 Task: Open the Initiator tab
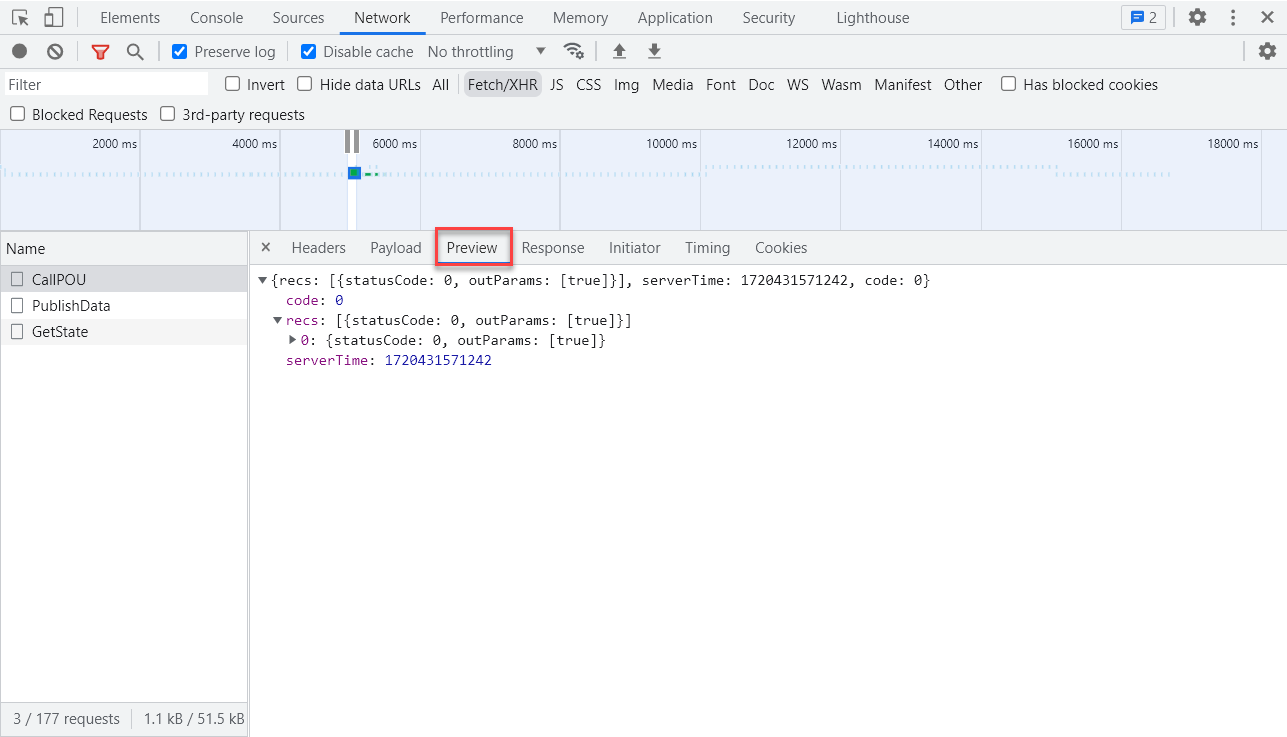click(x=635, y=247)
